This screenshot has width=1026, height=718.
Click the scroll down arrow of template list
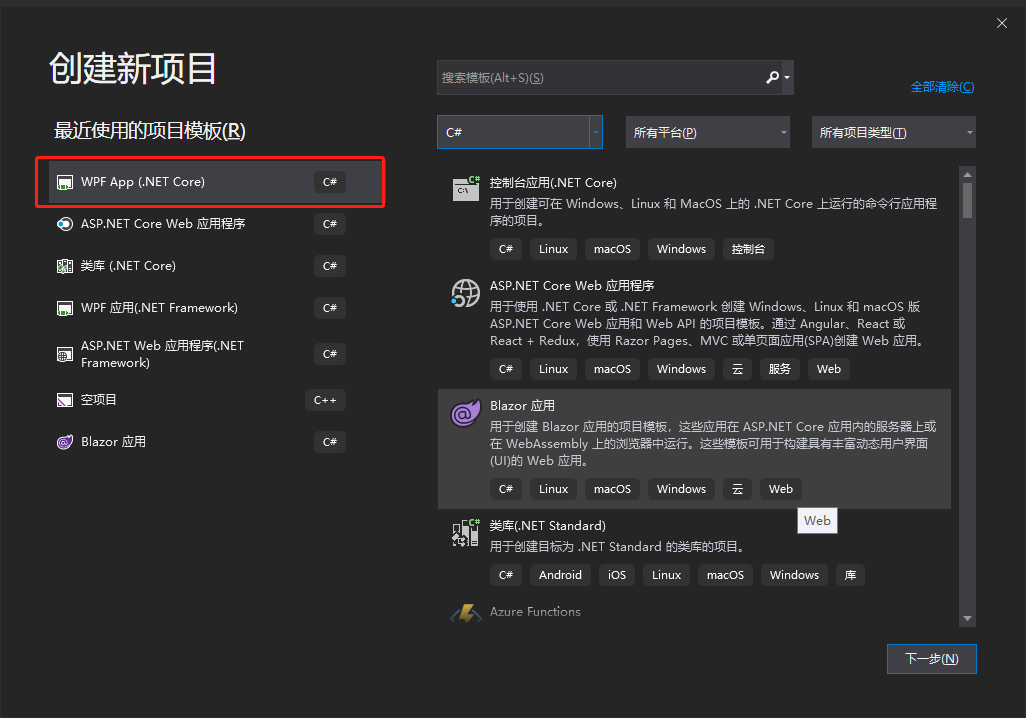[x=967, y=619]
